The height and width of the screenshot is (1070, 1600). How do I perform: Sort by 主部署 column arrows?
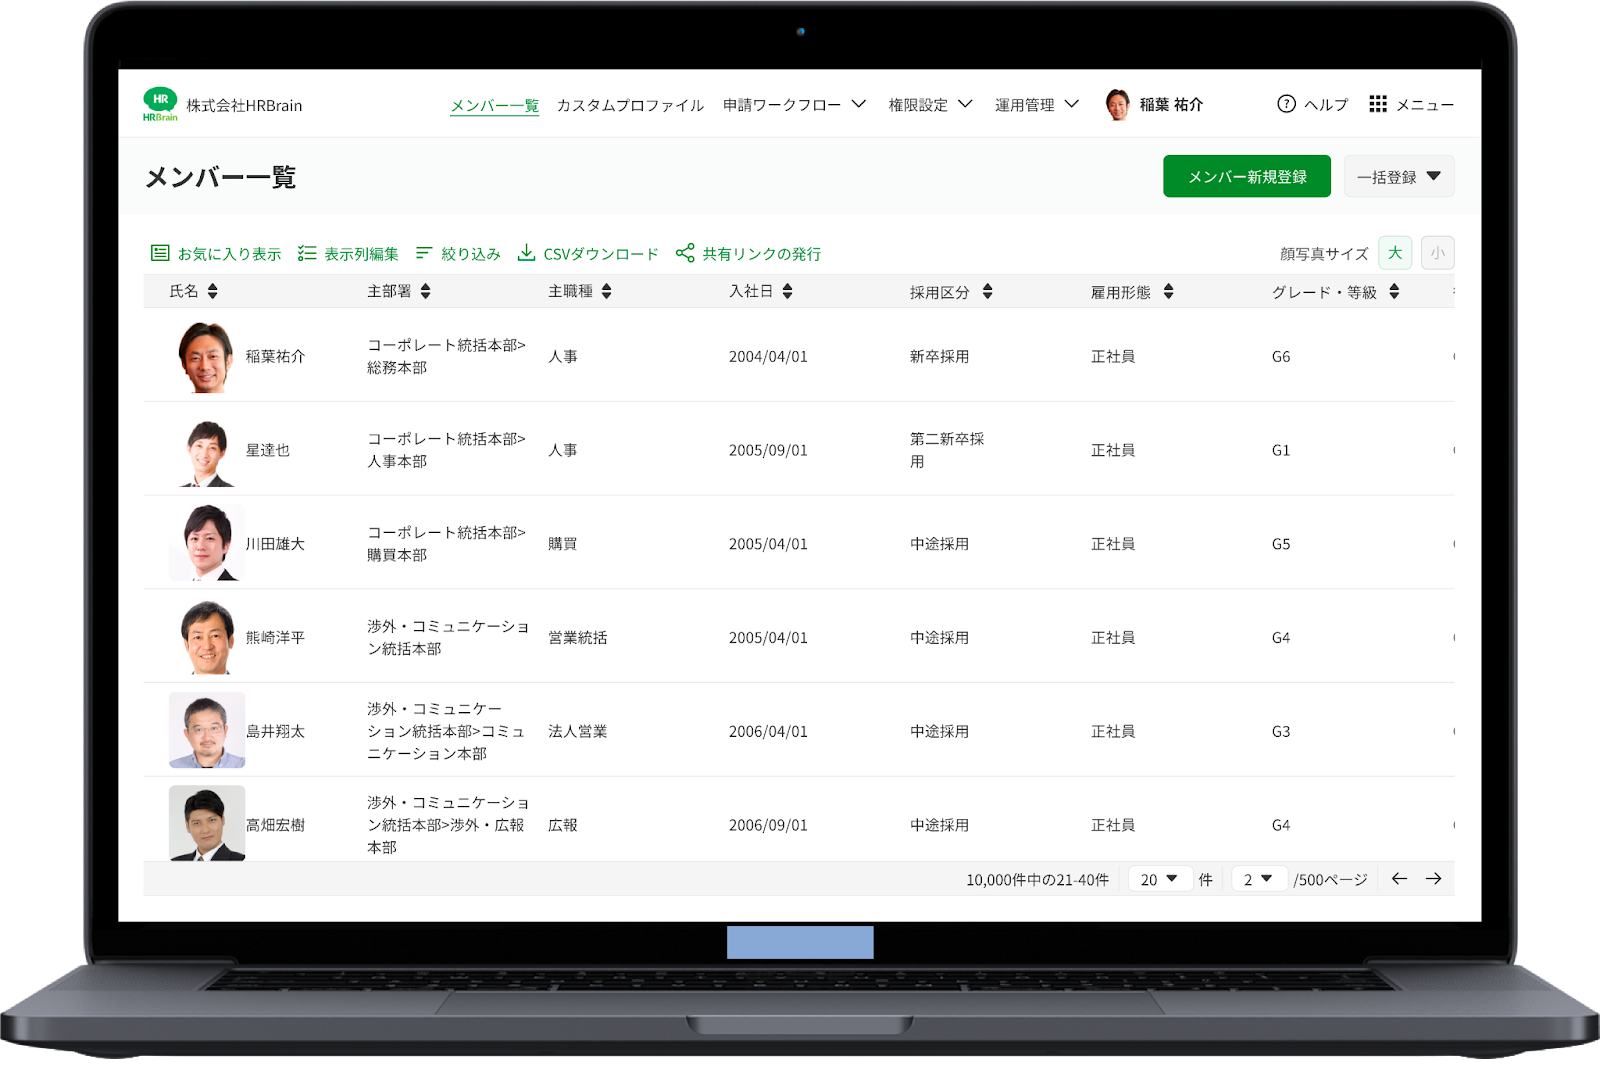click(x=426, y=291)
